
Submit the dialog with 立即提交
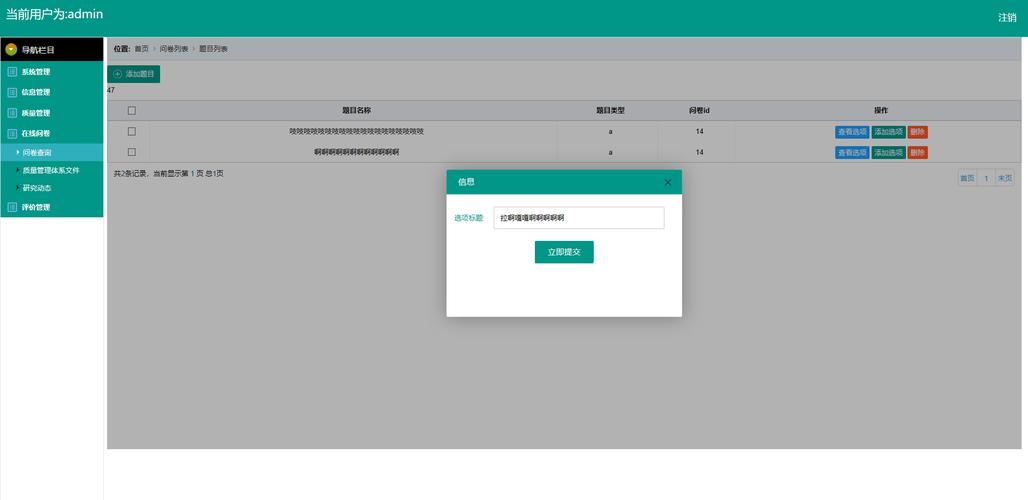point(564,252)
